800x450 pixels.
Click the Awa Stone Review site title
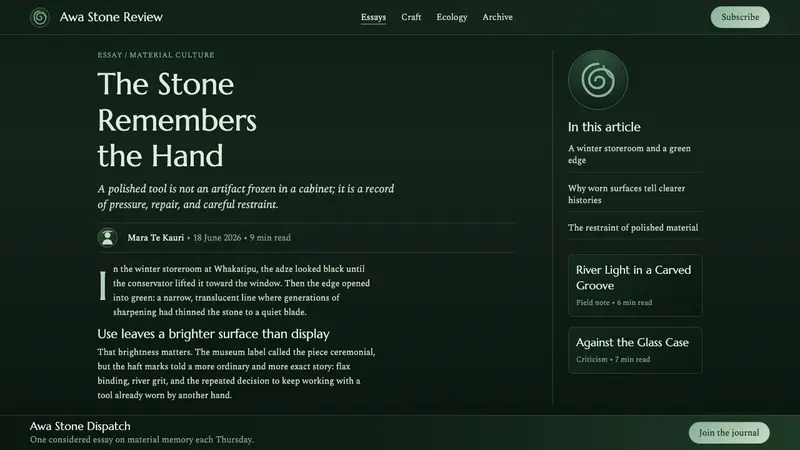[x=111, y=17]
